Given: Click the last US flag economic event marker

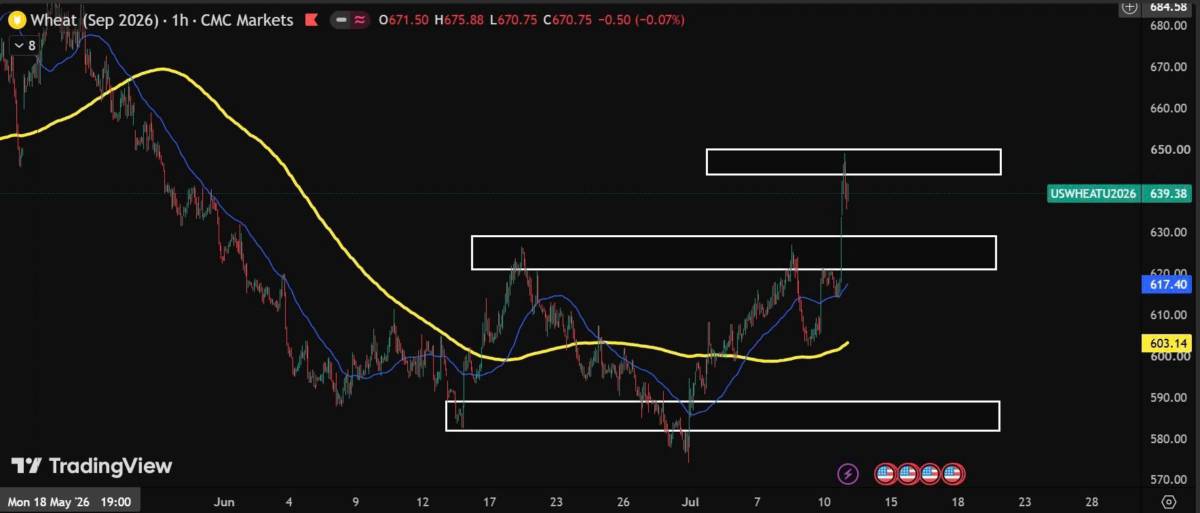Looking at the screenshot, I should point(952,473).
